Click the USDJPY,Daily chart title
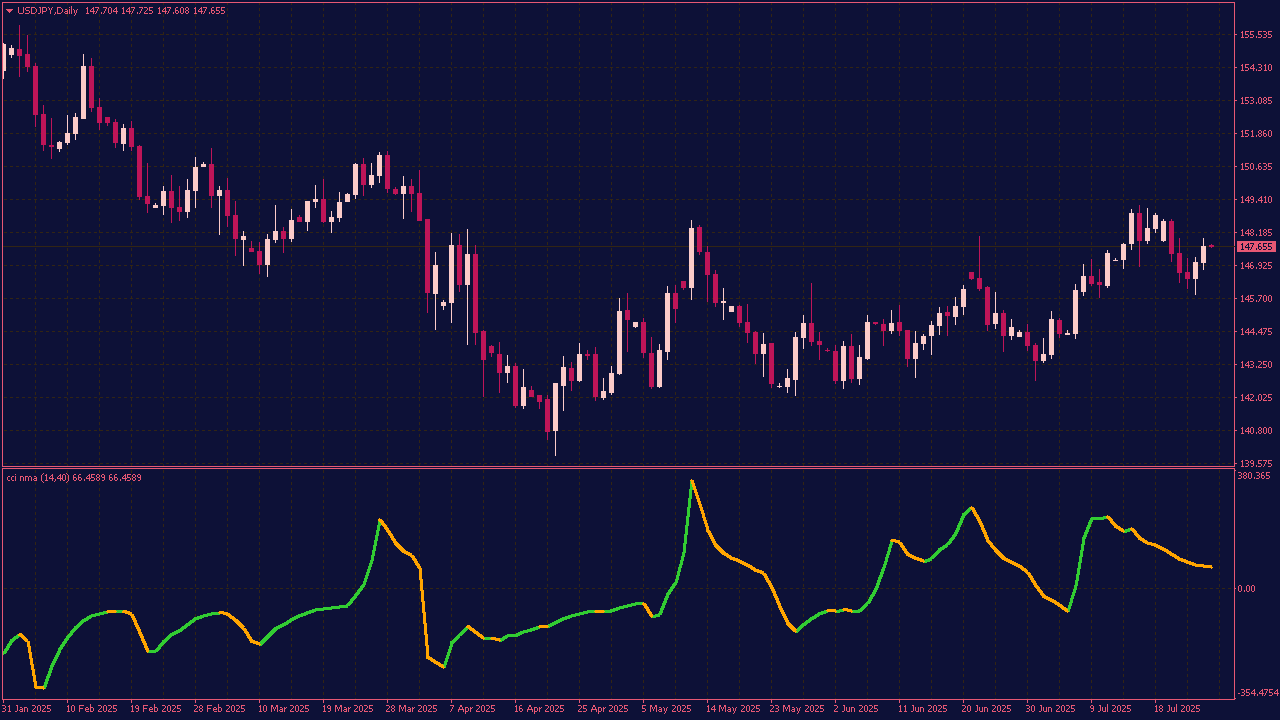1280x720 pixels. coord(50,10)
